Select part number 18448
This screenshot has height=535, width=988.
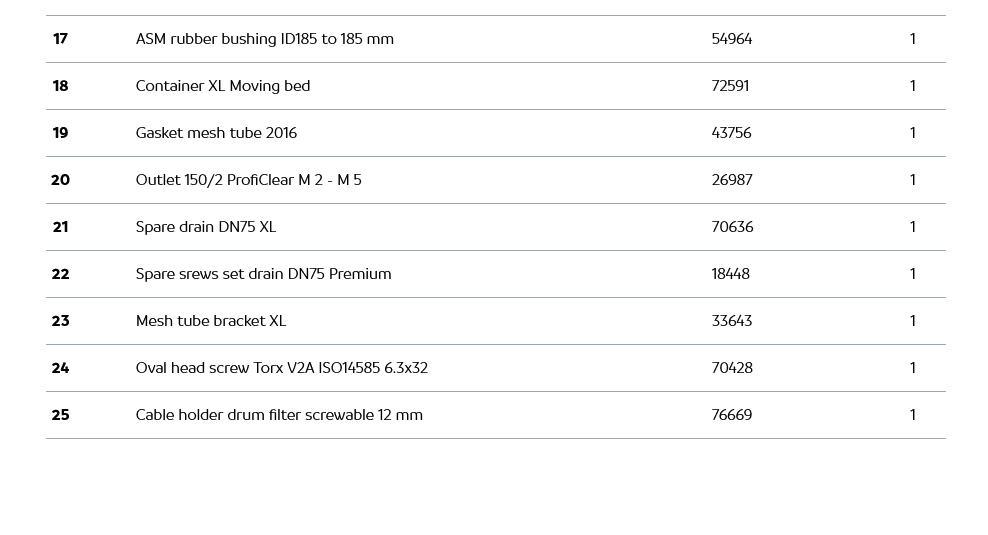coord(730,274)
